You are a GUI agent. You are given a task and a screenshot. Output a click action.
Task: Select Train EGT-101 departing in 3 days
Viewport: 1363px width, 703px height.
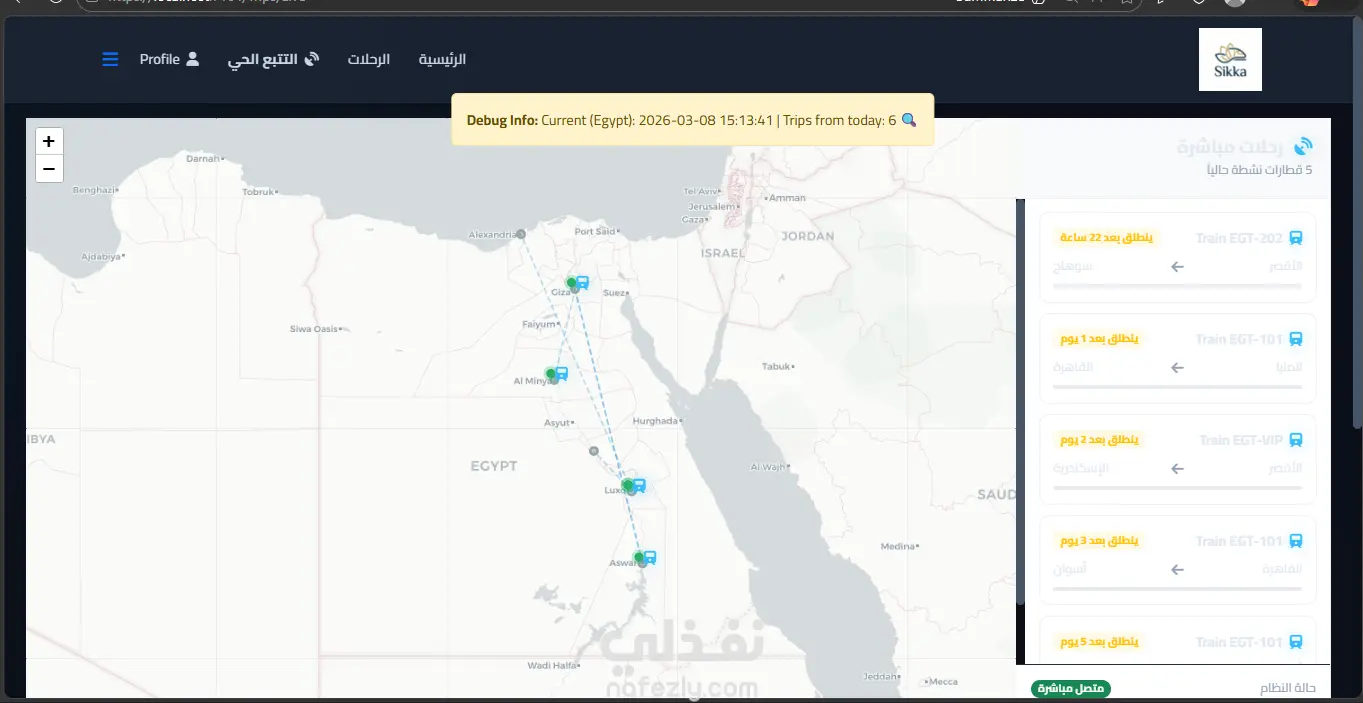tap(1239, 541)
